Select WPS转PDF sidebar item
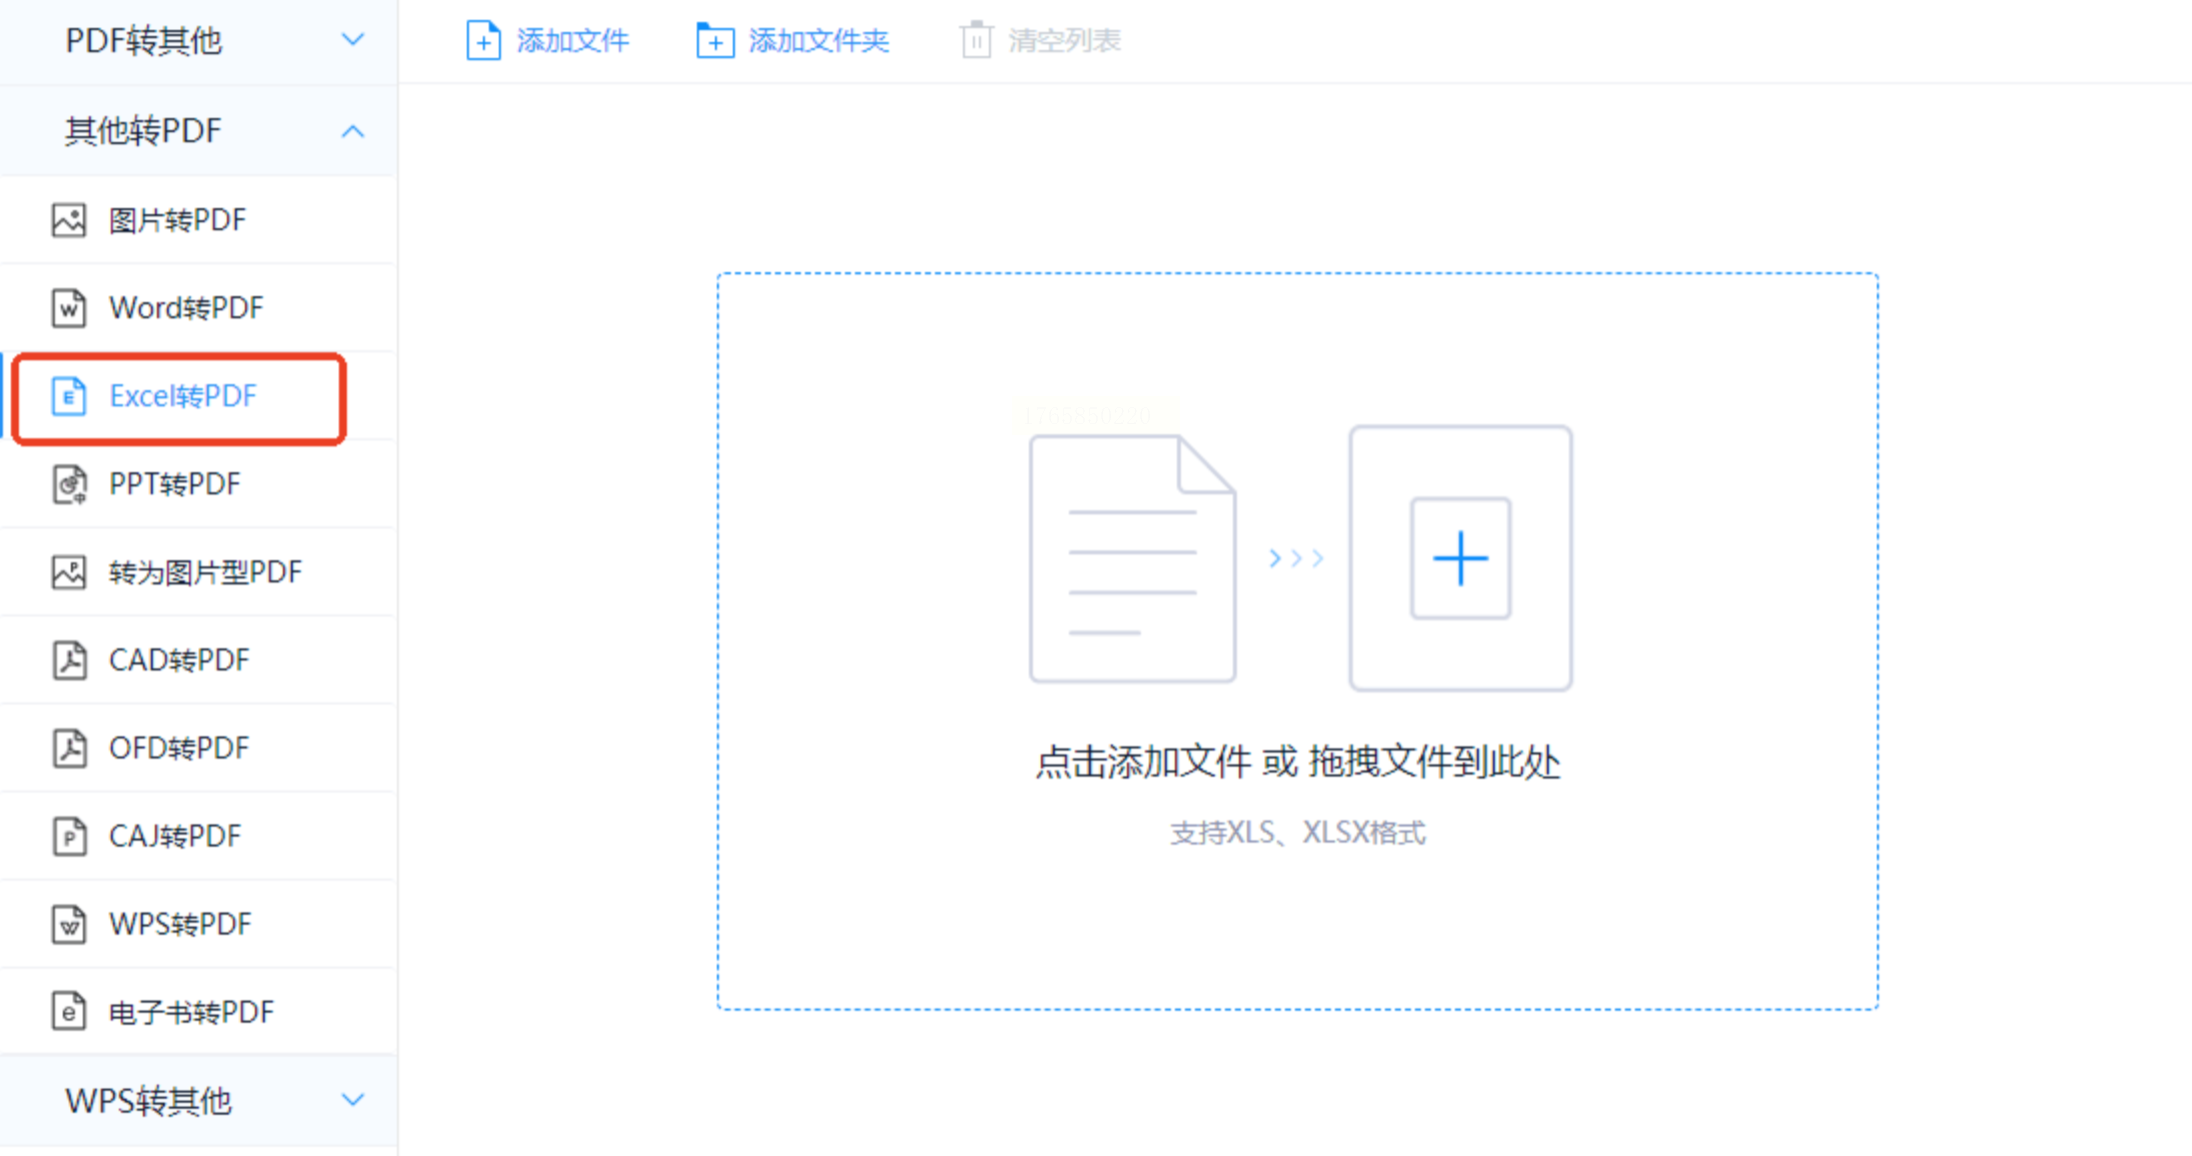 [x=179, y=924]
